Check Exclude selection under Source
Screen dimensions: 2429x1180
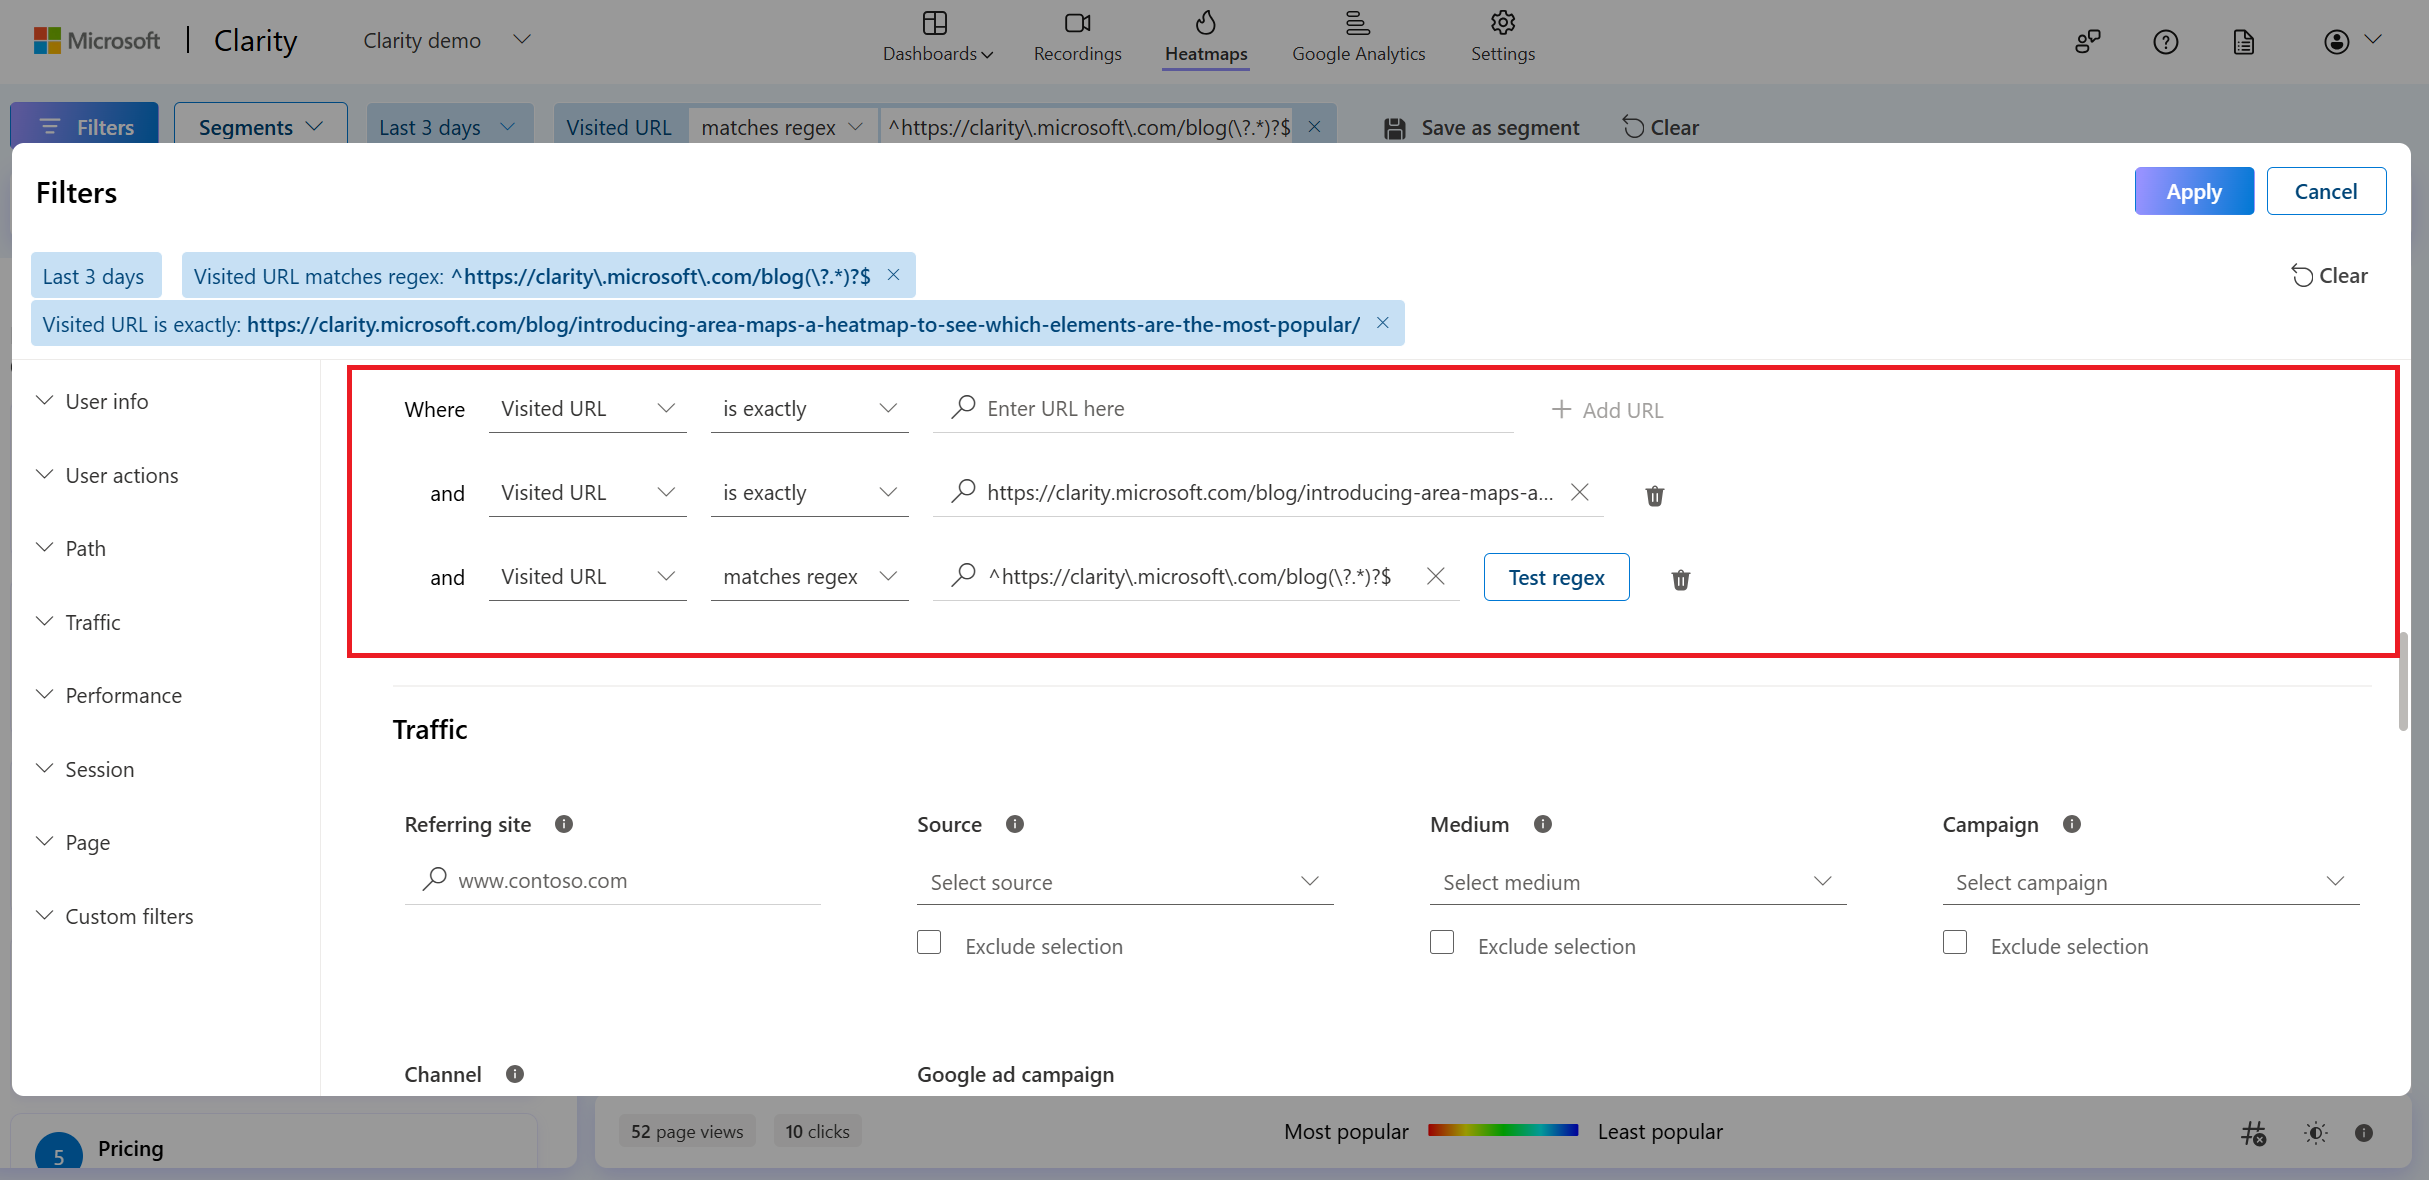pos(929,943)
